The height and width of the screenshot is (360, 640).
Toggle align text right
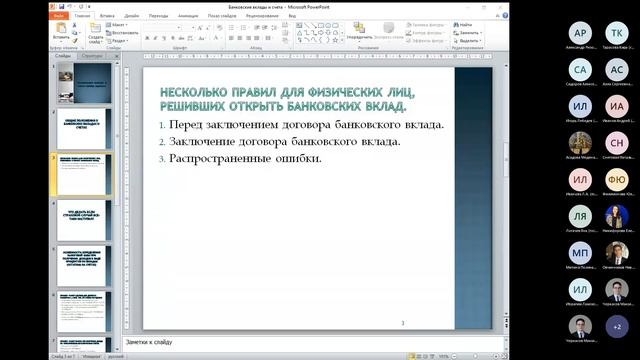click(x=248, y=38)
